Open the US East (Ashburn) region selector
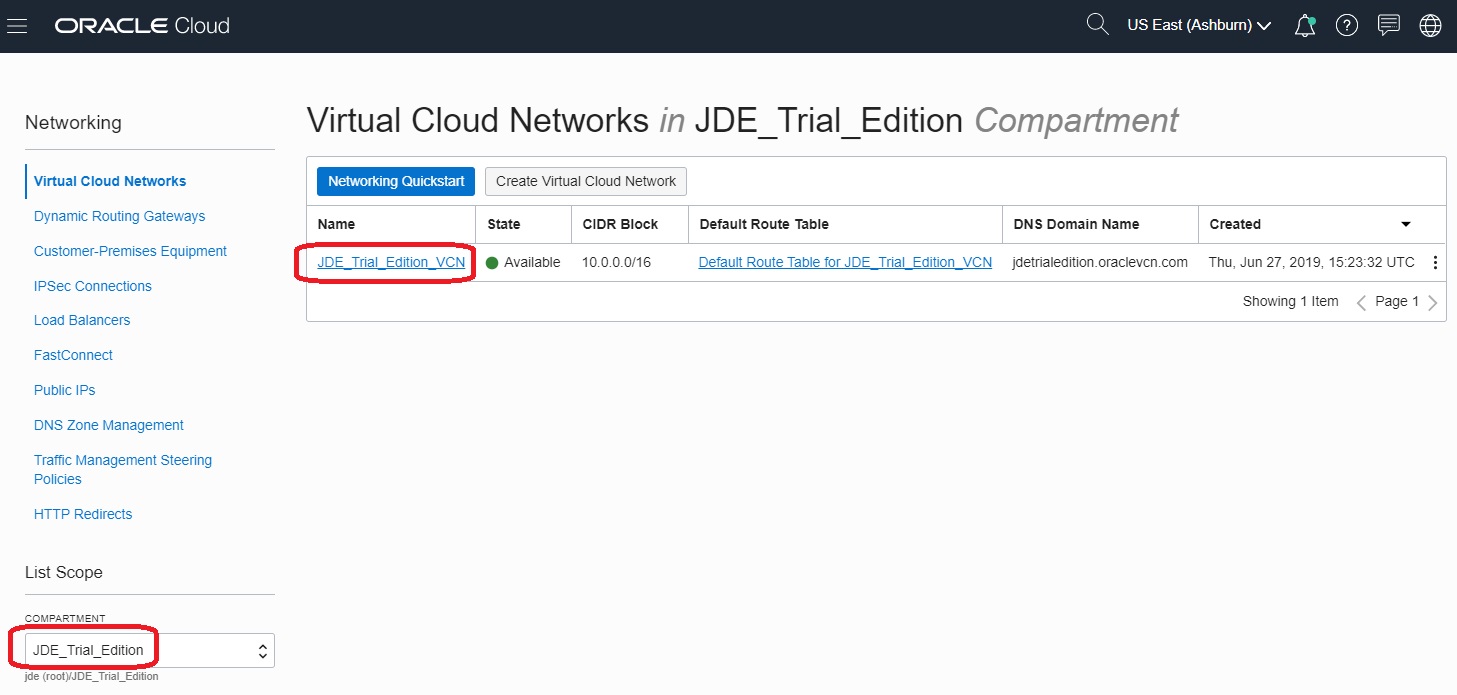 [1198, 24]
